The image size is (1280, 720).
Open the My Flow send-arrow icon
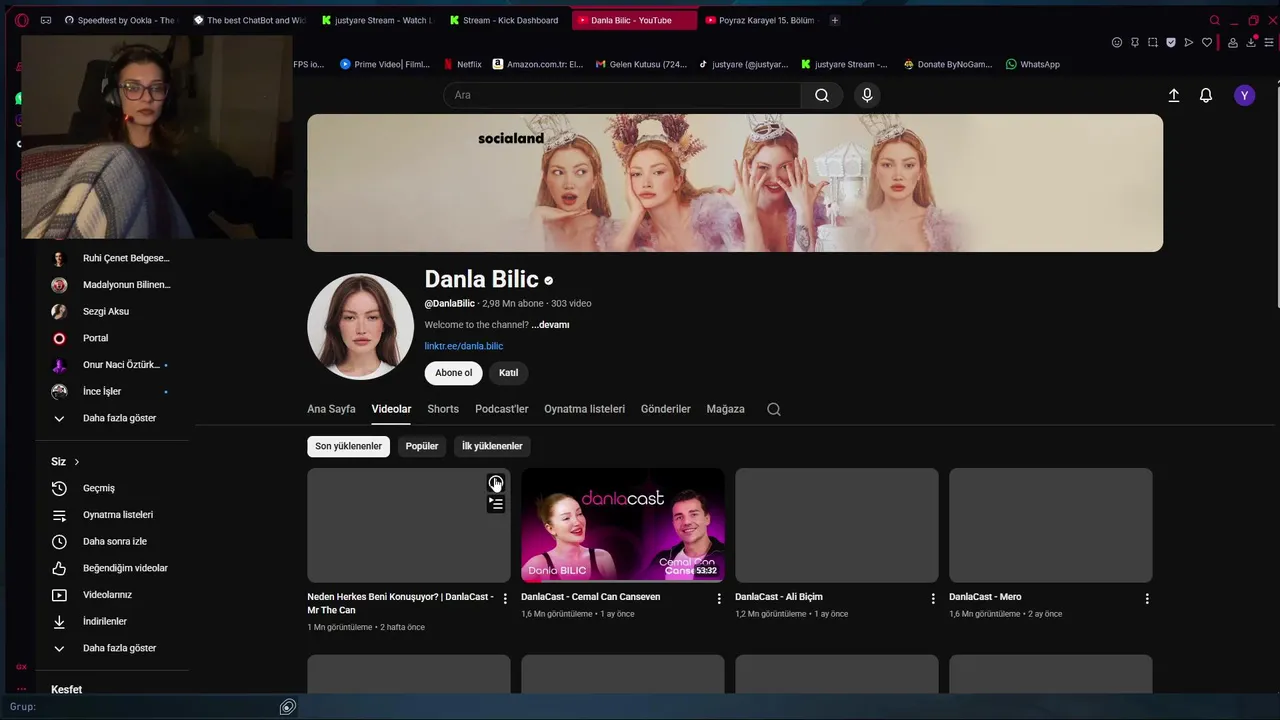1189,42
